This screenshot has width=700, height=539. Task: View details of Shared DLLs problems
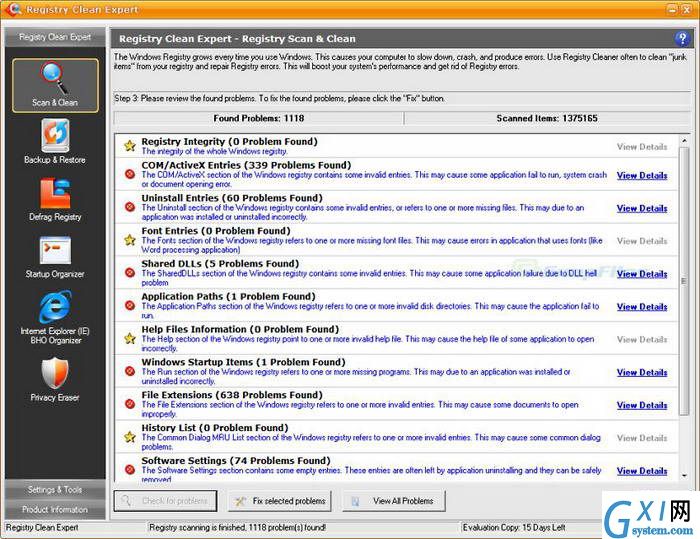(x=642, y=274)
